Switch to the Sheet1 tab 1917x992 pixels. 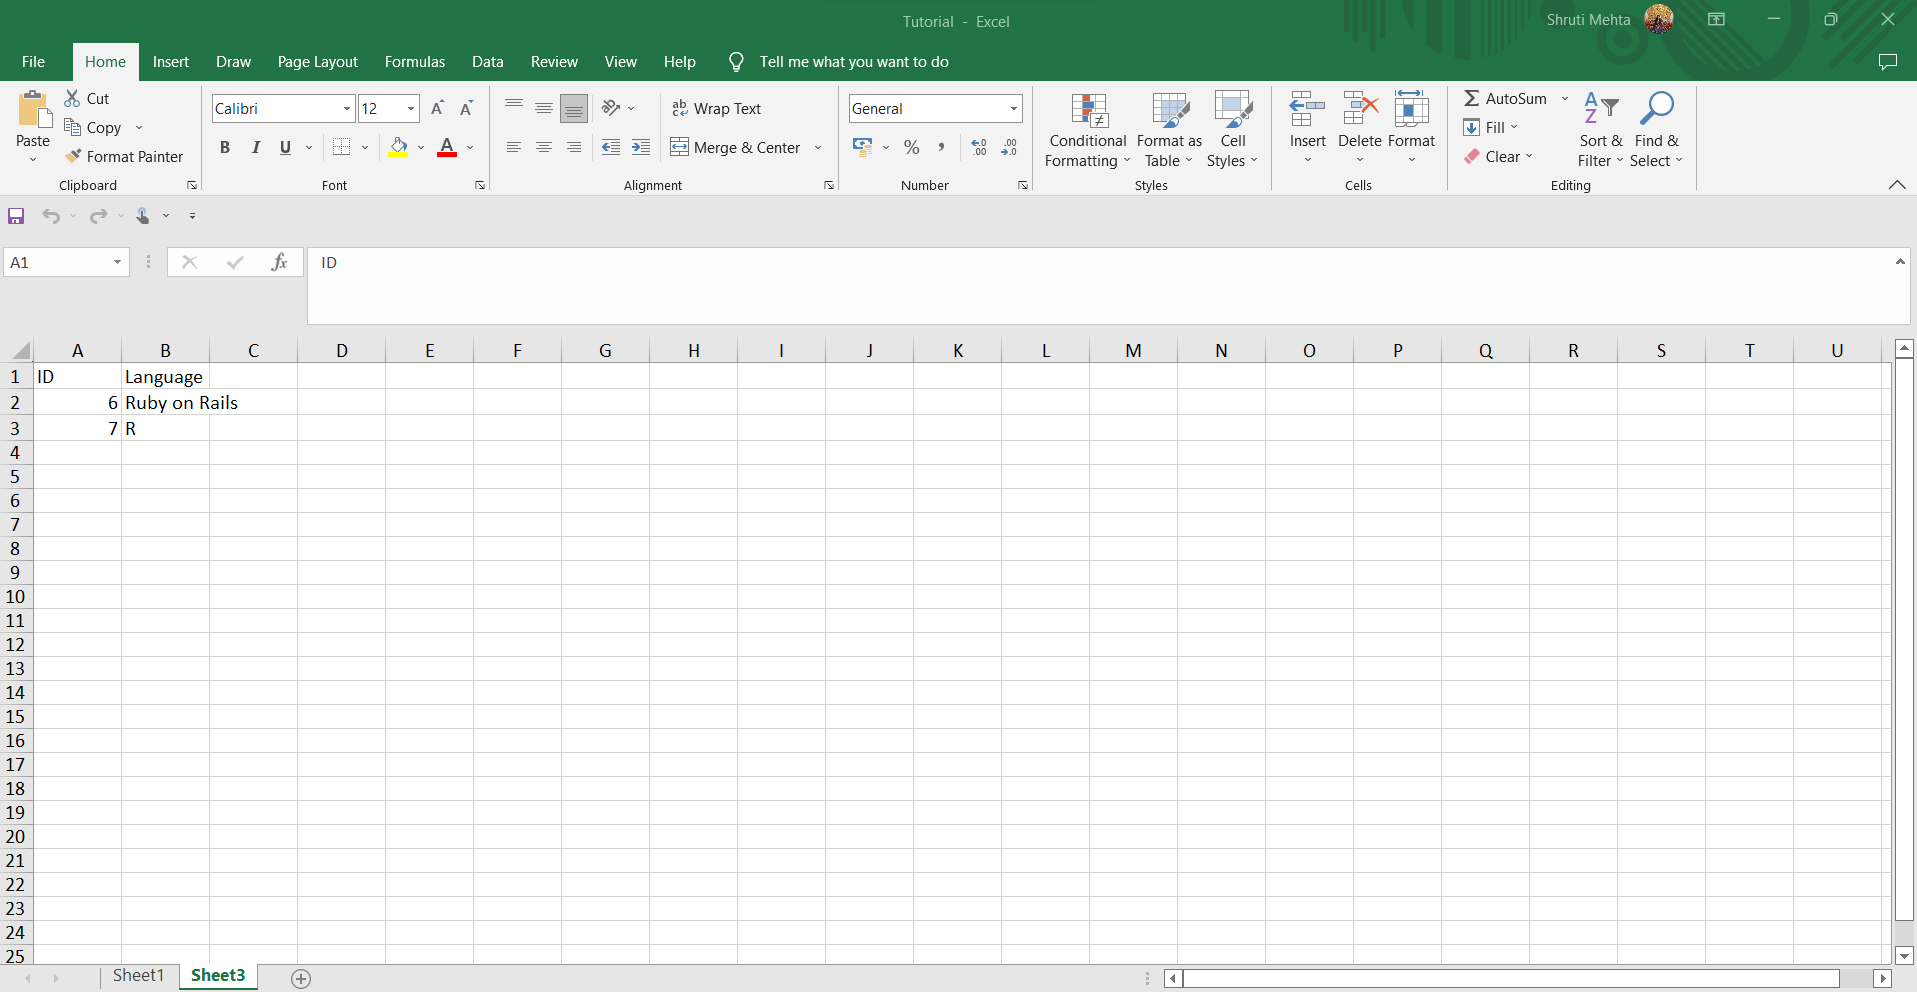(138, 975)
